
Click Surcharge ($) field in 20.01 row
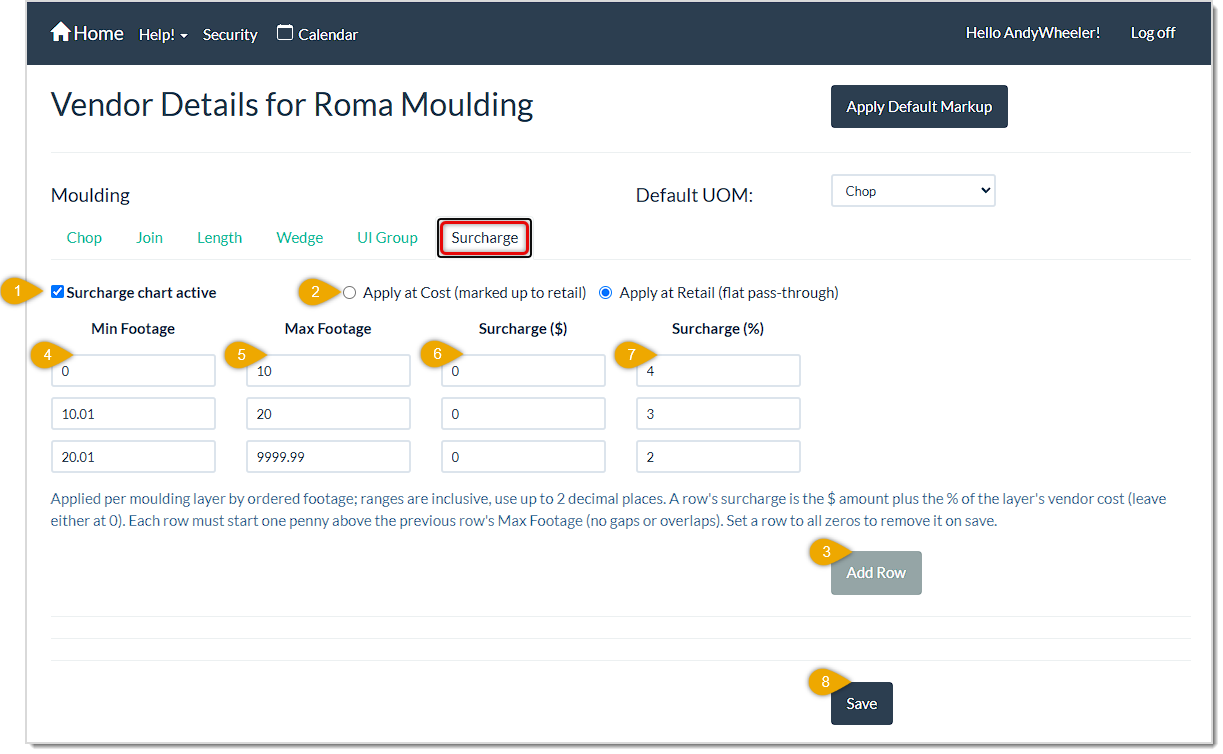[523, 457]
